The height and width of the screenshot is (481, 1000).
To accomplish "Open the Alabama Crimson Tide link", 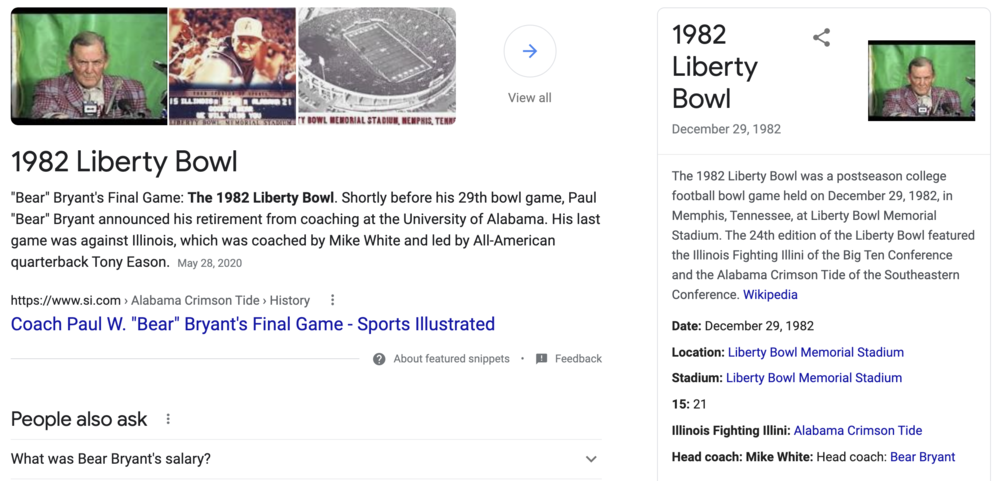I will click(x=857, y=431).
